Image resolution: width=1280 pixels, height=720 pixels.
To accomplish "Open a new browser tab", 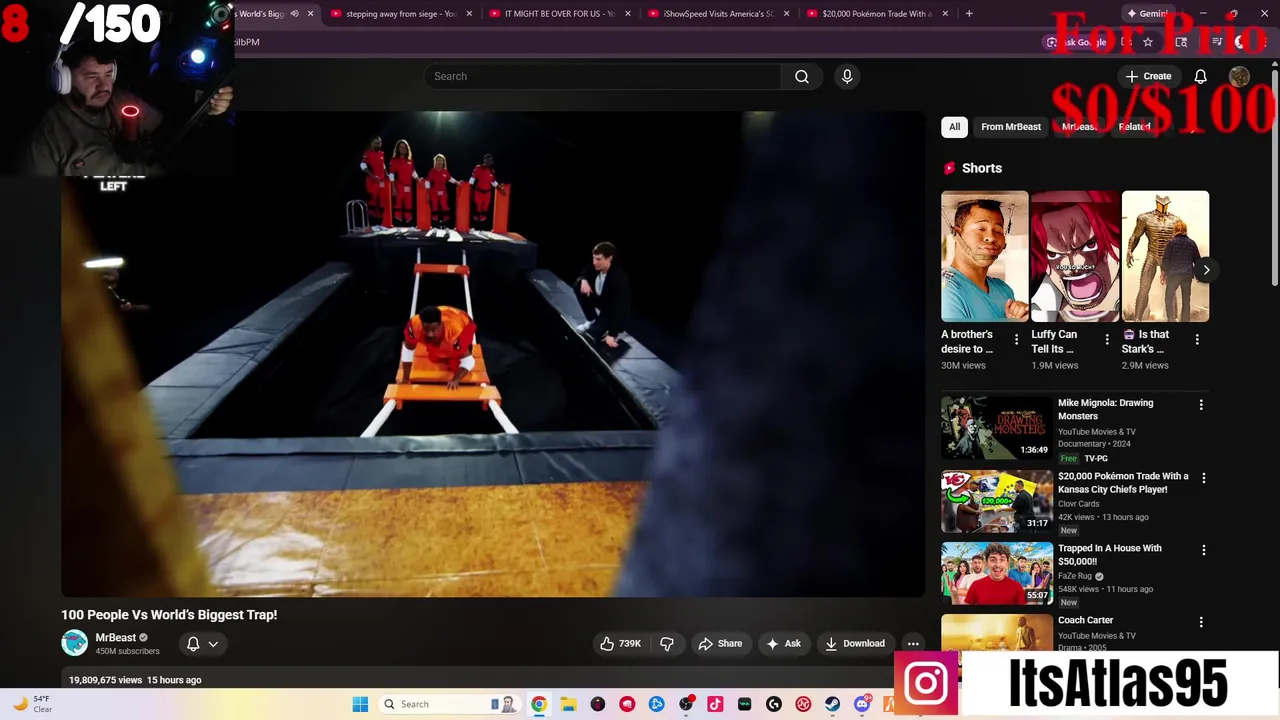I will tap(969, 14).
